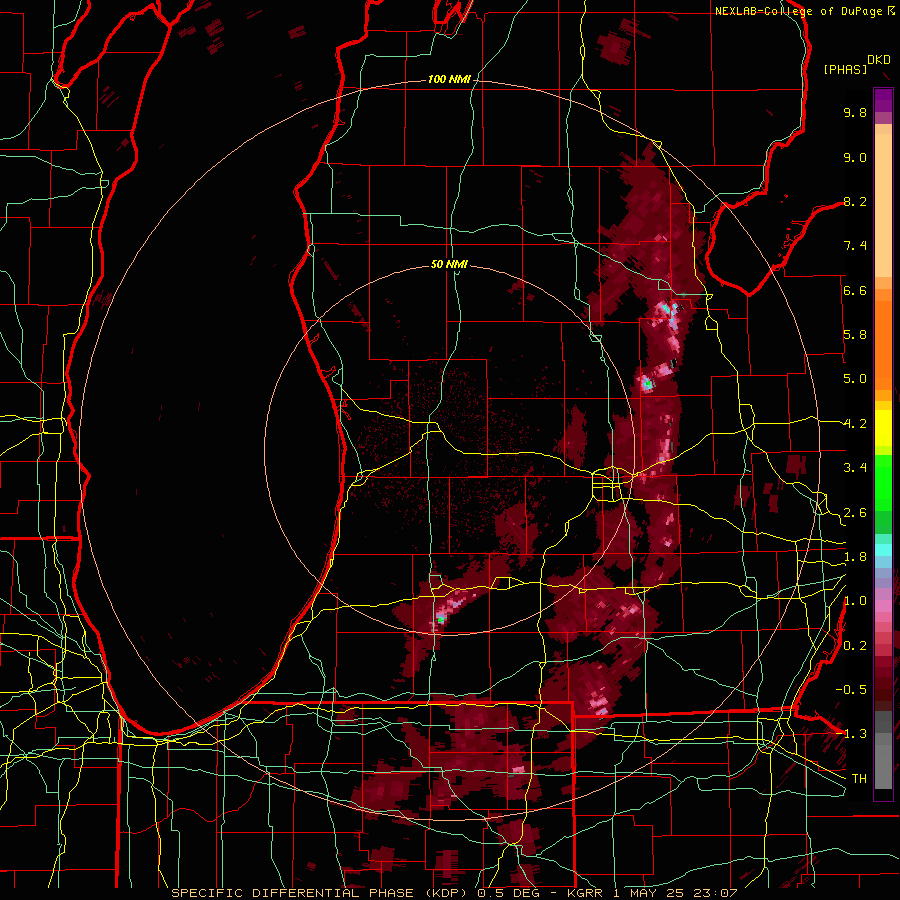Click the 5.0 scale value
Viewport: 900px width, 900px height.
point(855,379)
